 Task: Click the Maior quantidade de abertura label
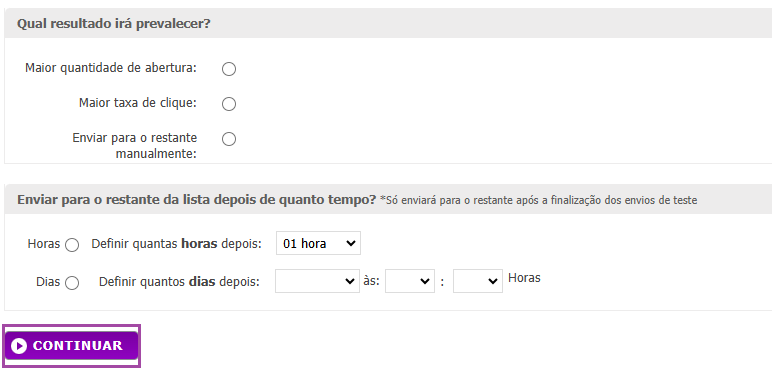pos(111,68)
